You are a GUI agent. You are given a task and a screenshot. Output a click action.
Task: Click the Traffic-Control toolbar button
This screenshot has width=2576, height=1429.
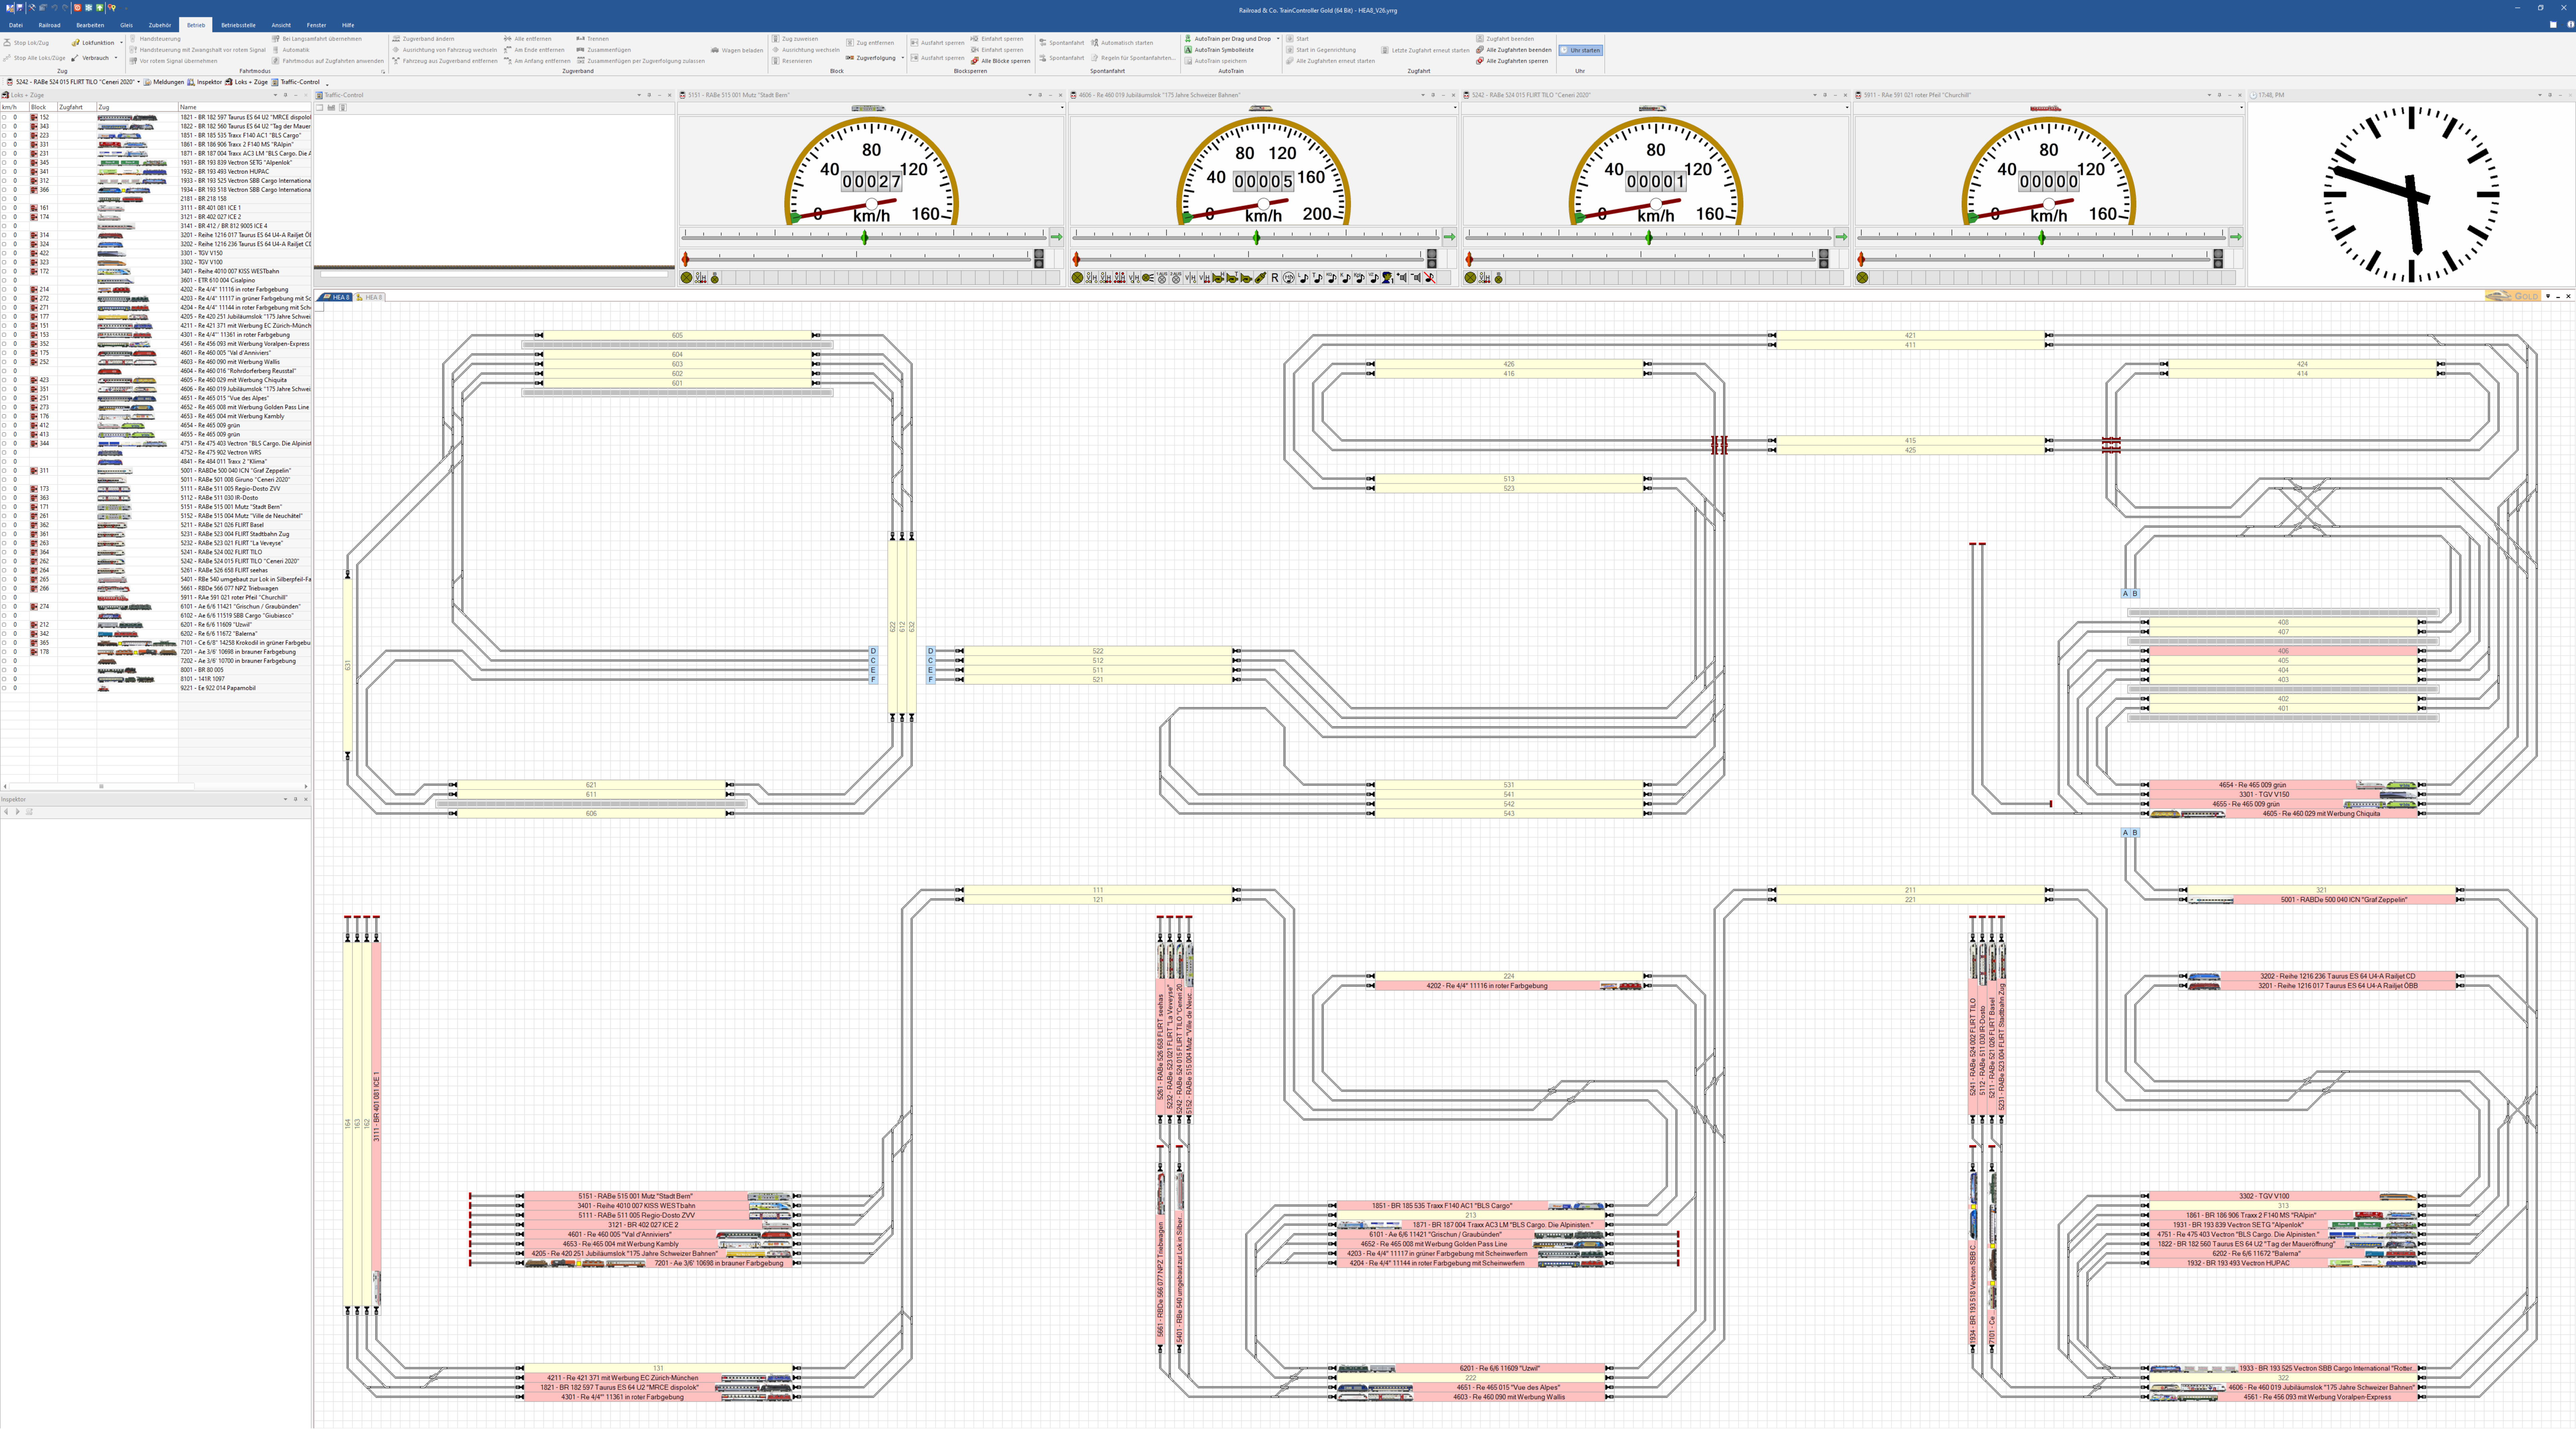[296, 82]
